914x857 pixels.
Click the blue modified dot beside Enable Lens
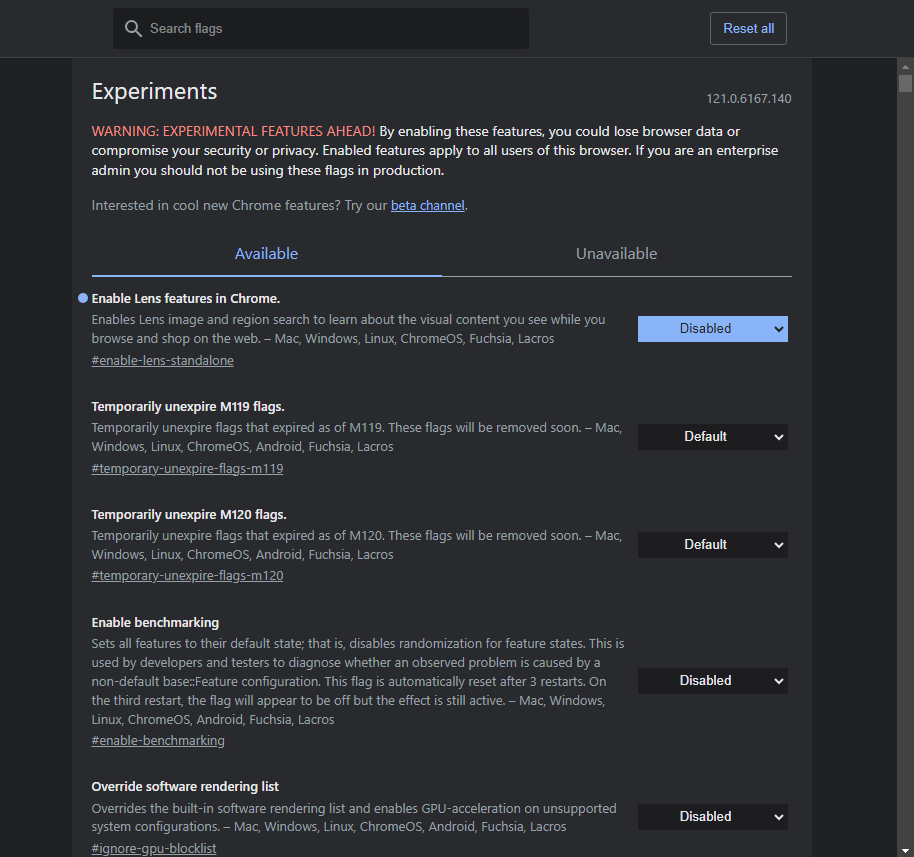point(83,298)
